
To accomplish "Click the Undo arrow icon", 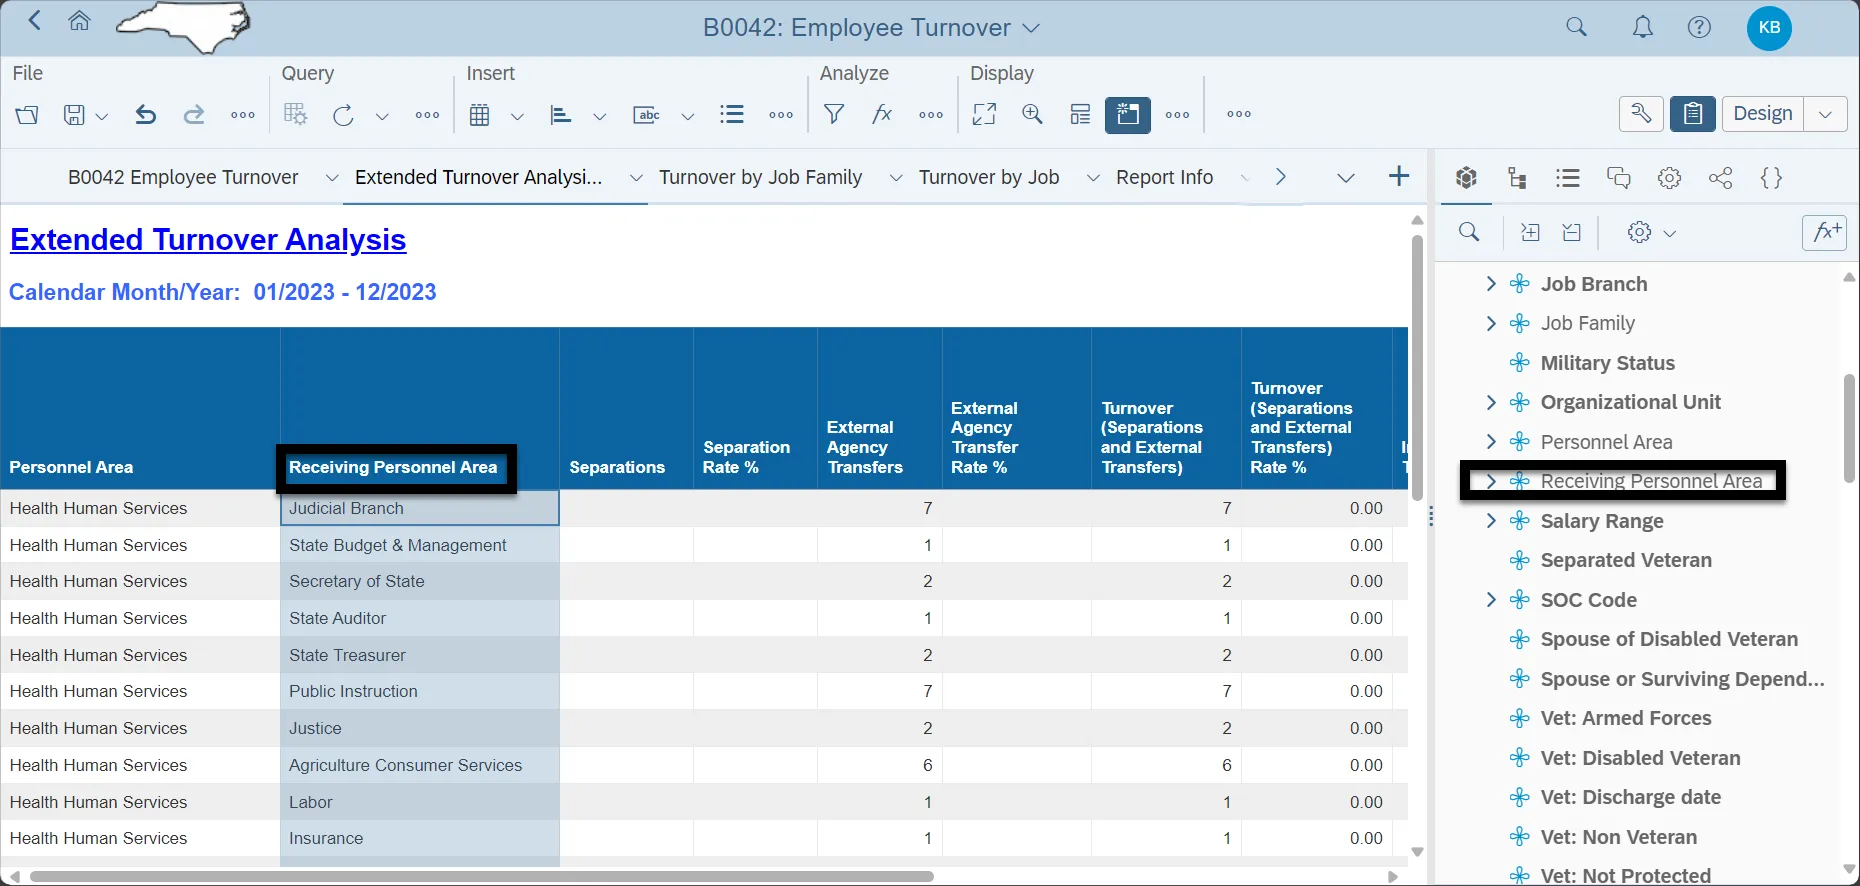I will [x=146, y=115].
